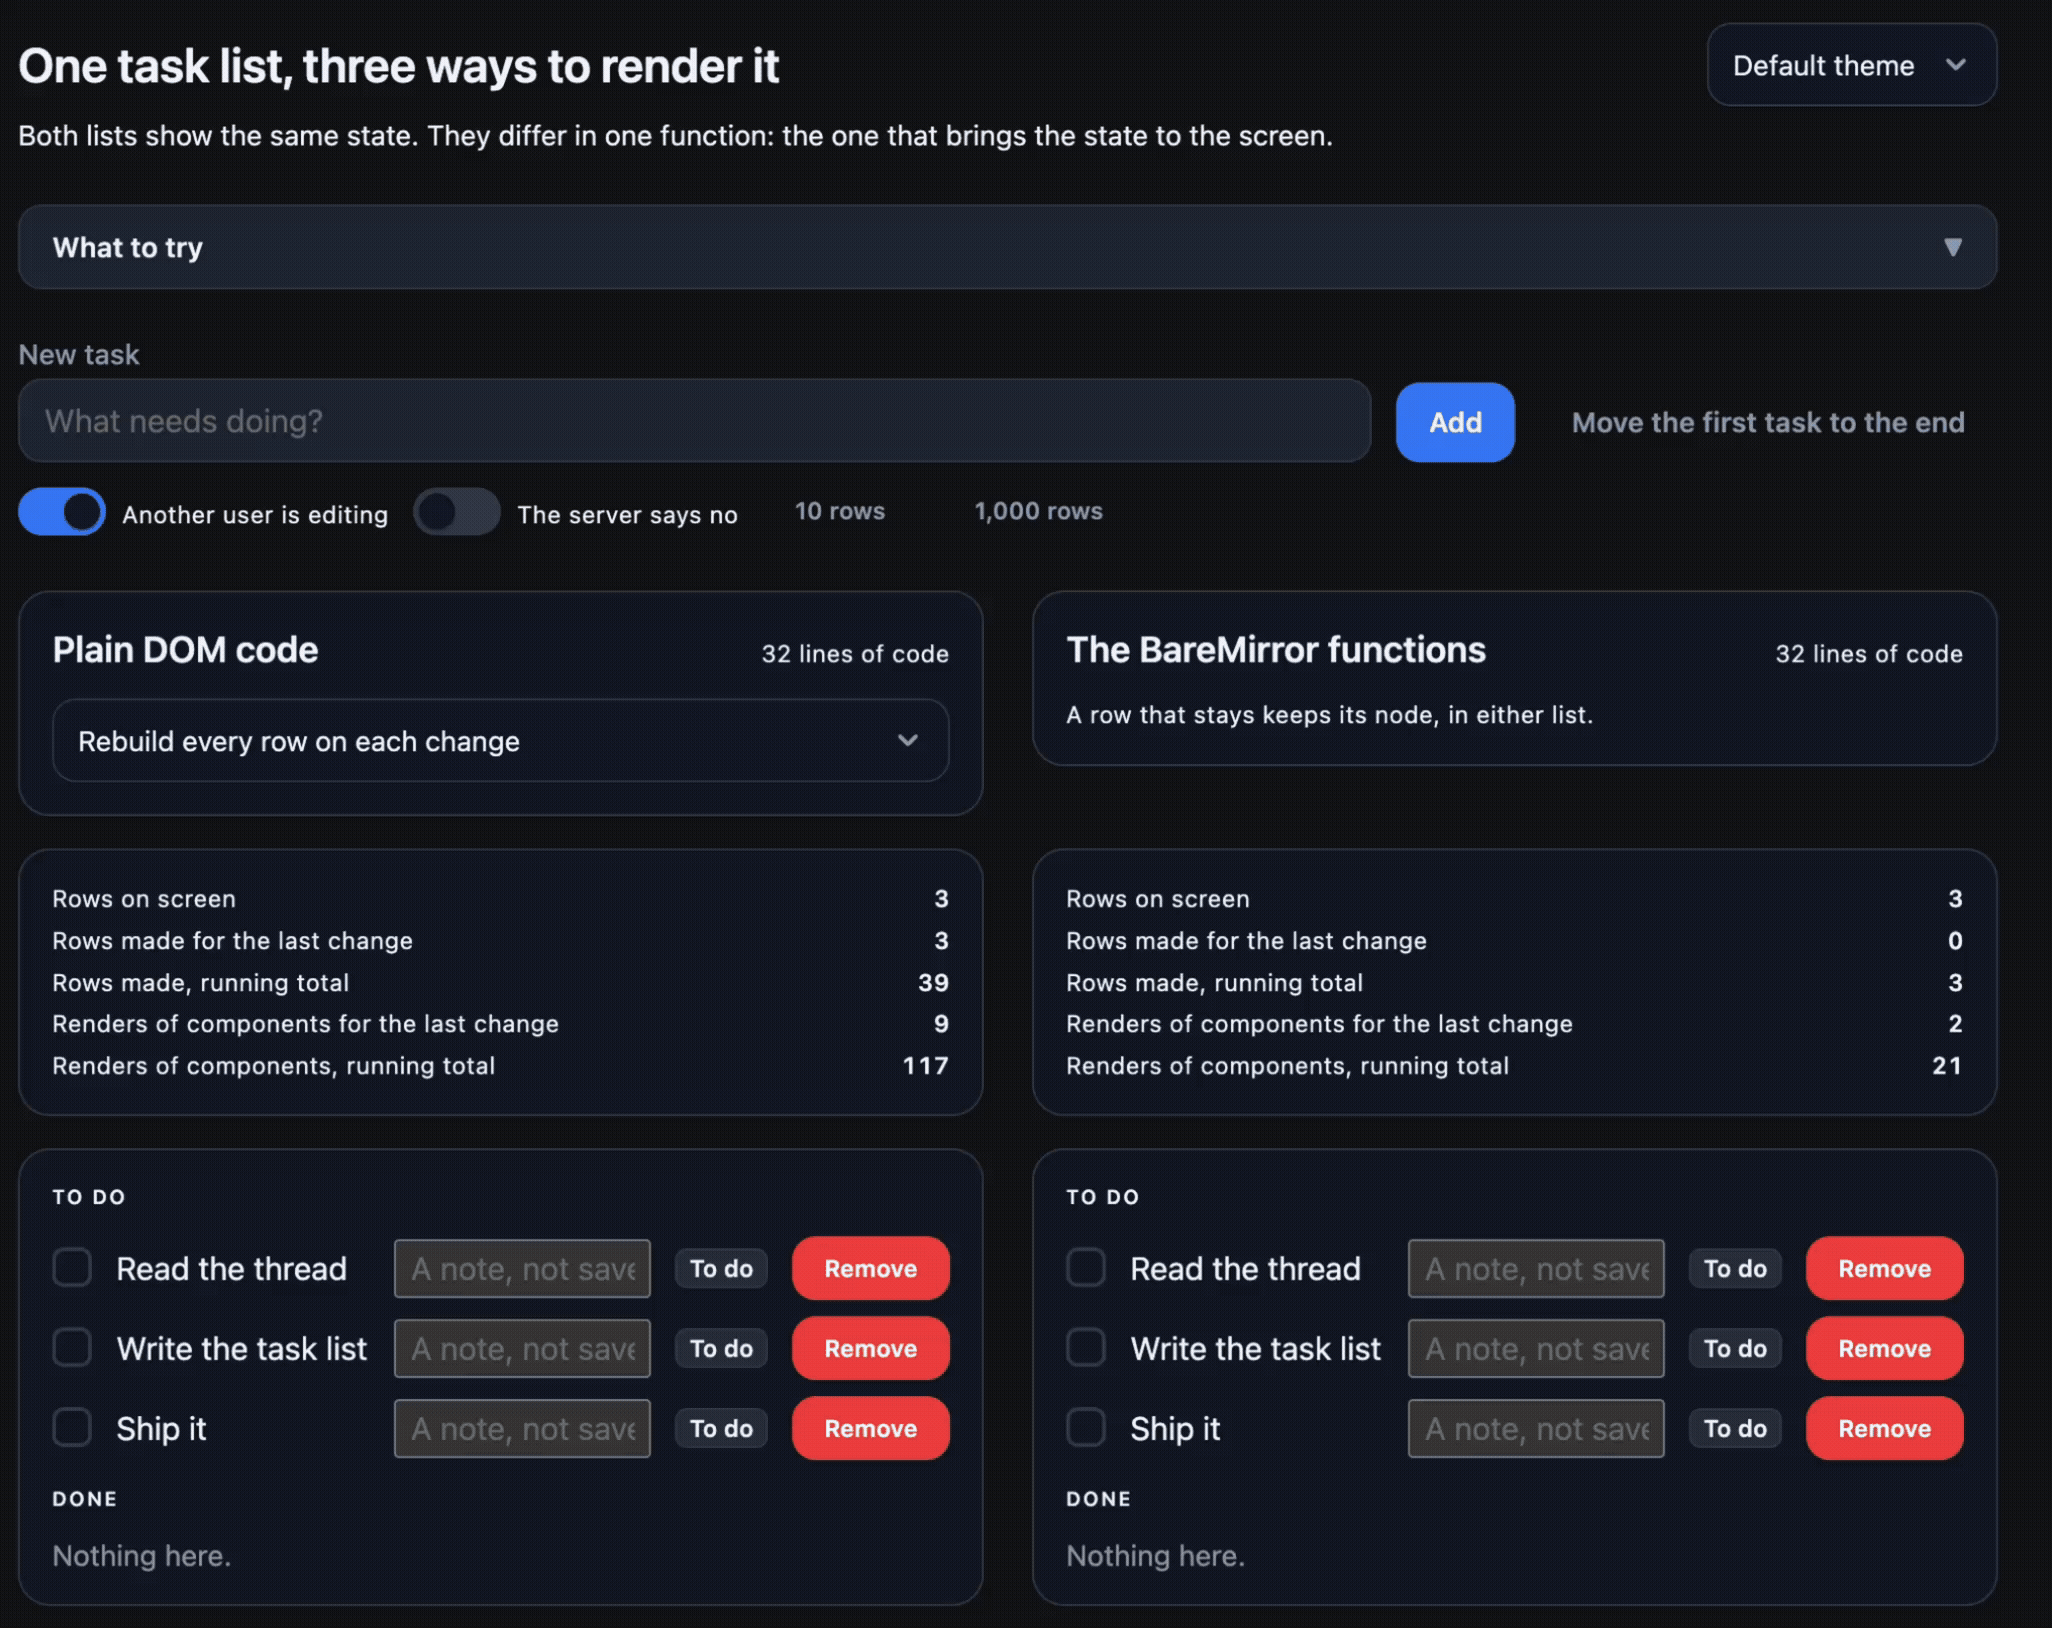This screenshot has height=1628, width=2052.
Task: Click A row that stays keeps its node text
Action: tap(1329, 715)
